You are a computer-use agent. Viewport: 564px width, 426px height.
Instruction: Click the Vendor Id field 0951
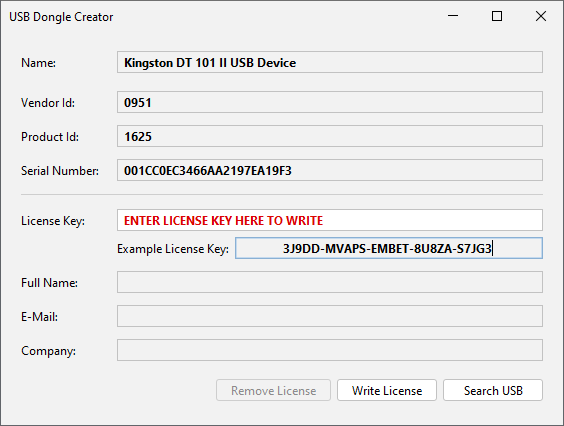pyautogui.click(x=330, y=102)
